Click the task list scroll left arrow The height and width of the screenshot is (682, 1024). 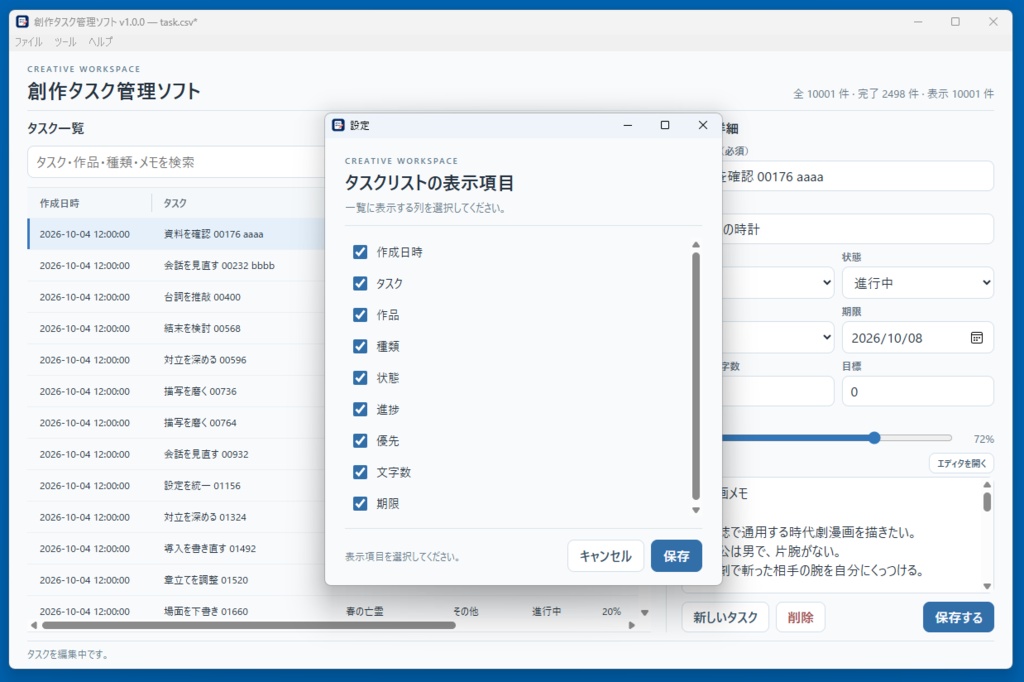pos(33,625)
